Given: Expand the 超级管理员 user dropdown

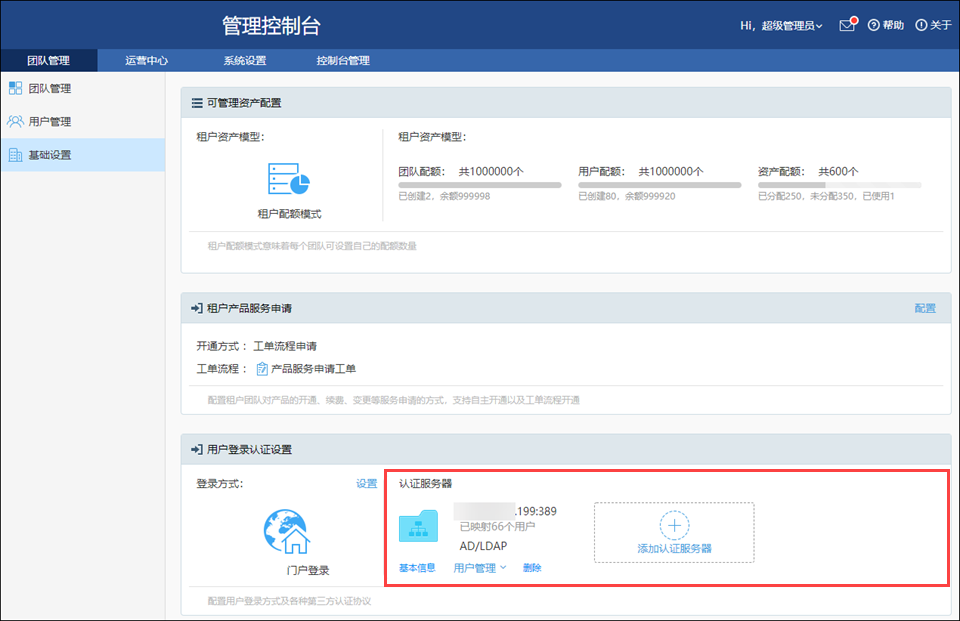Looking at the screenshot, I should click(790, 26).
